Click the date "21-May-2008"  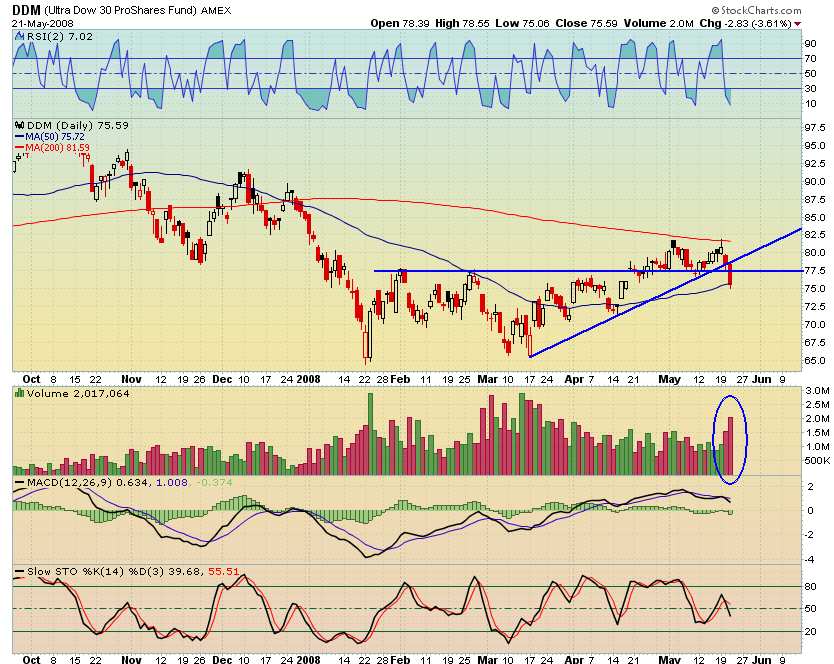pyautogui.click(x=43, y=23)
